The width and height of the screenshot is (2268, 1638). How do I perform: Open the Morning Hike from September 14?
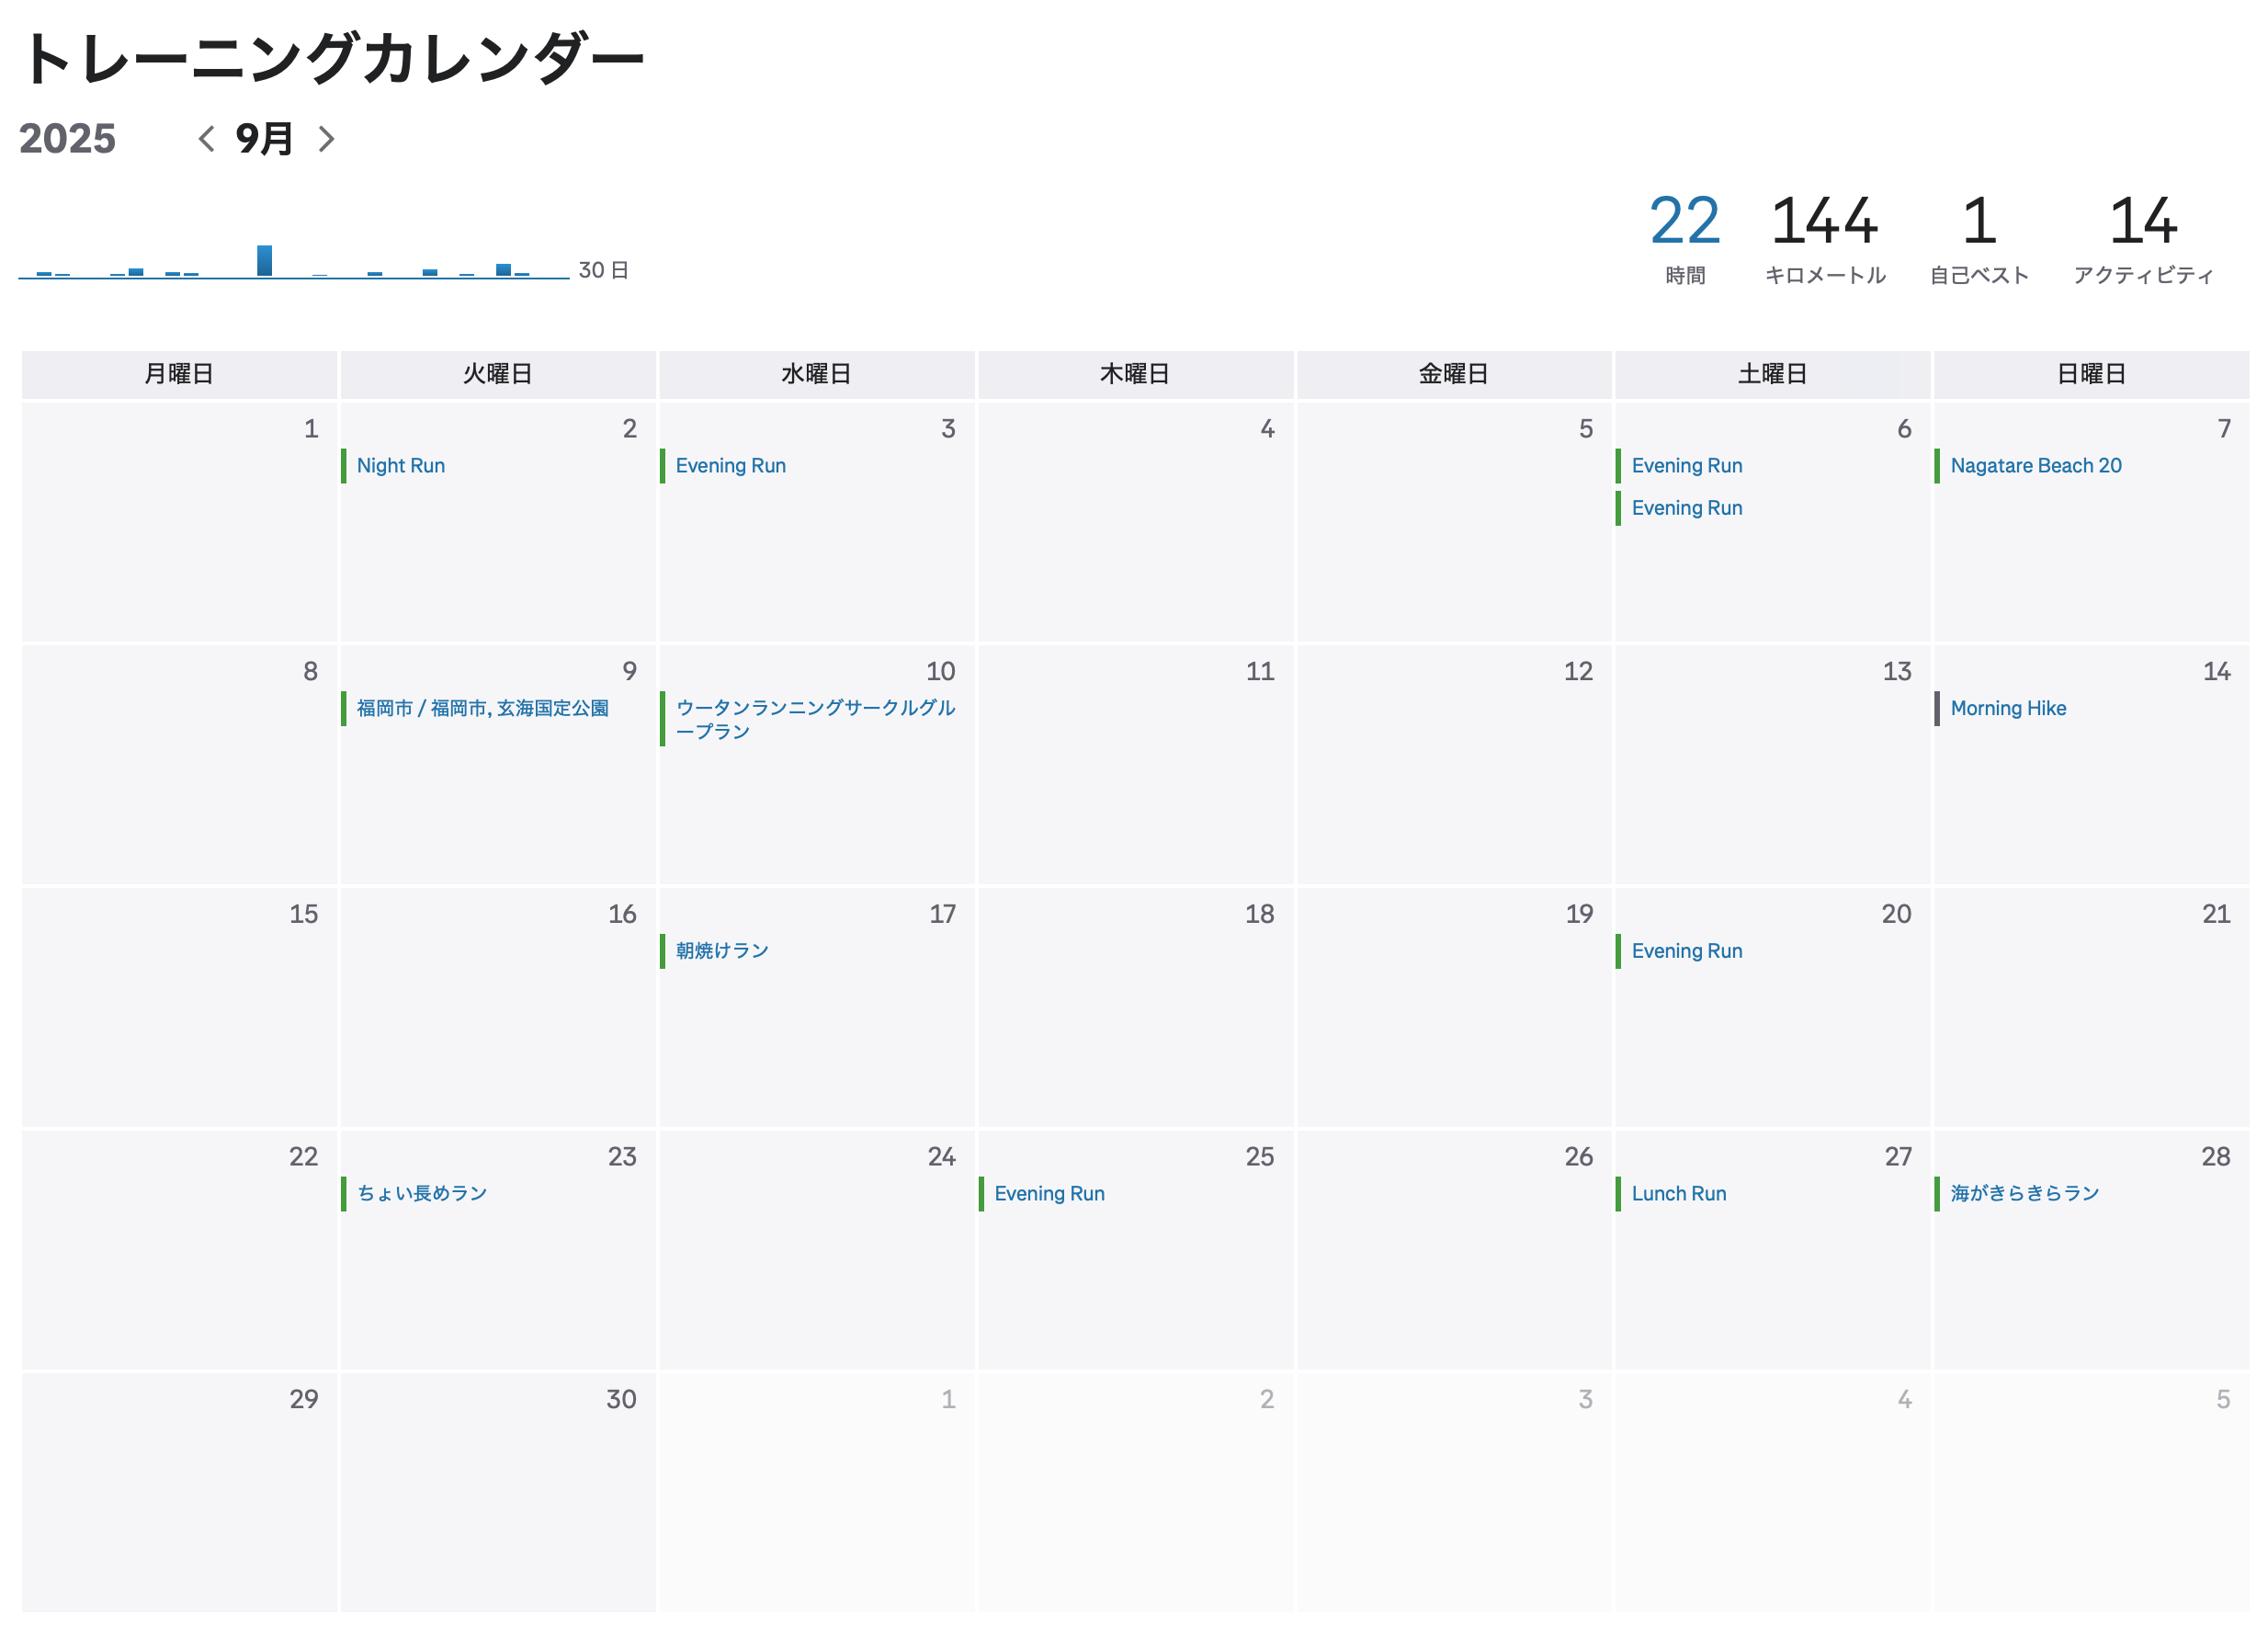pyautogui.click(x=2008, y=708)
